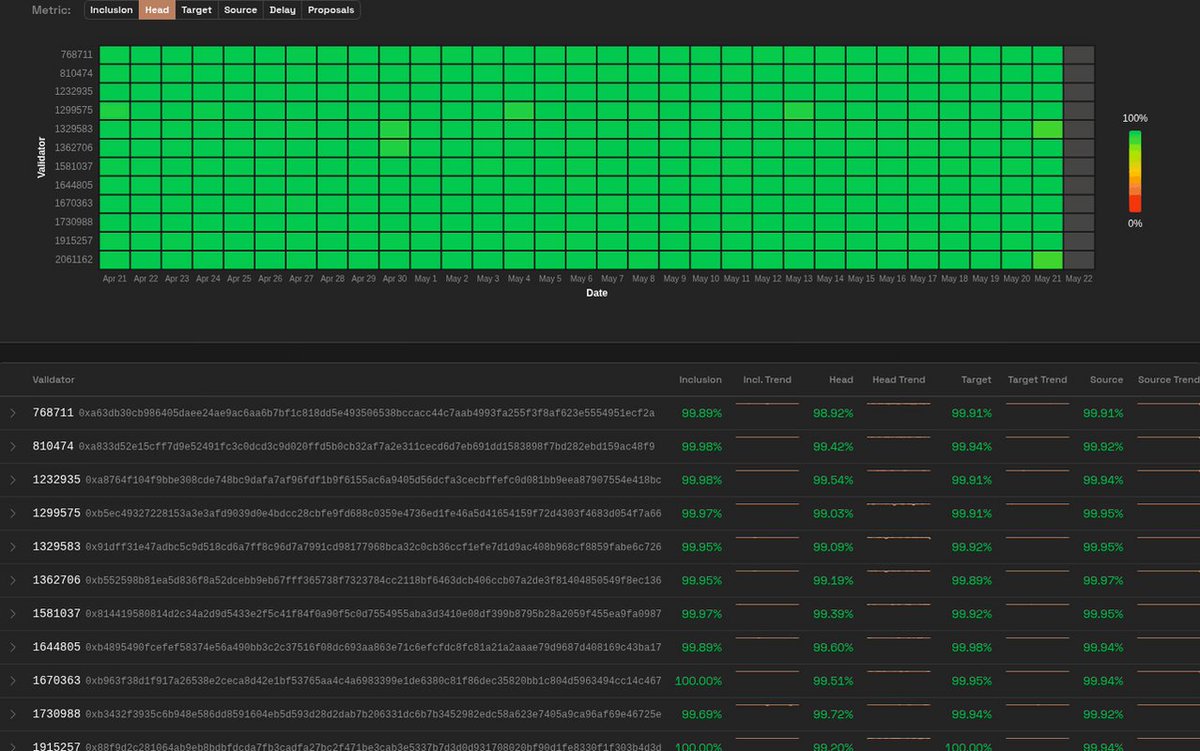Image resolution: width=1200 pixels, height=751 pixels.
Task: Click validator ID 1644805 in the table
Action: pos(56,647)
